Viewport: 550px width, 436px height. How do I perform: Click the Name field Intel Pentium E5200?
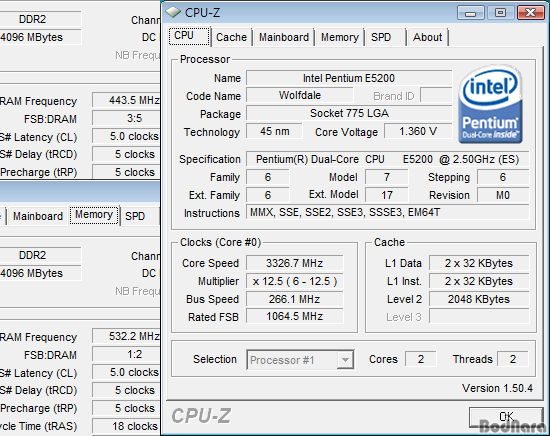click(x=349, y=78)
